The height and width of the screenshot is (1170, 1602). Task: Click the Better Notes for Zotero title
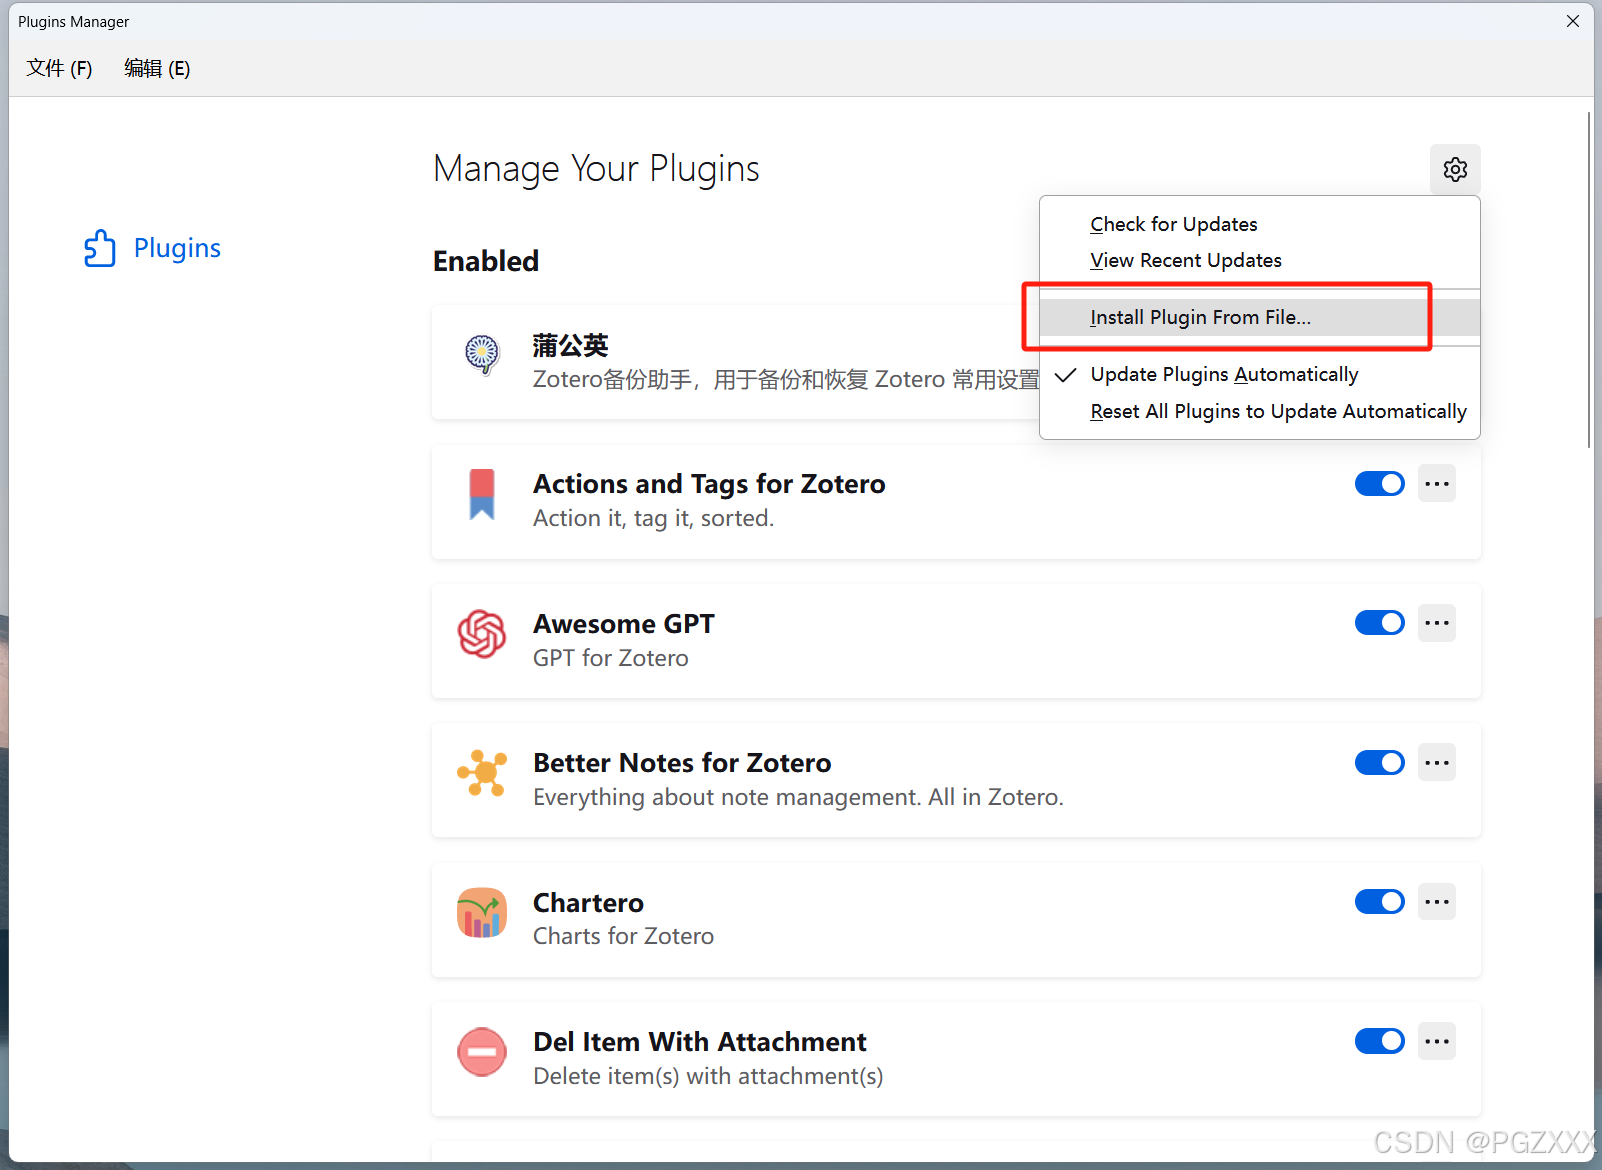[x=682, y=763]
